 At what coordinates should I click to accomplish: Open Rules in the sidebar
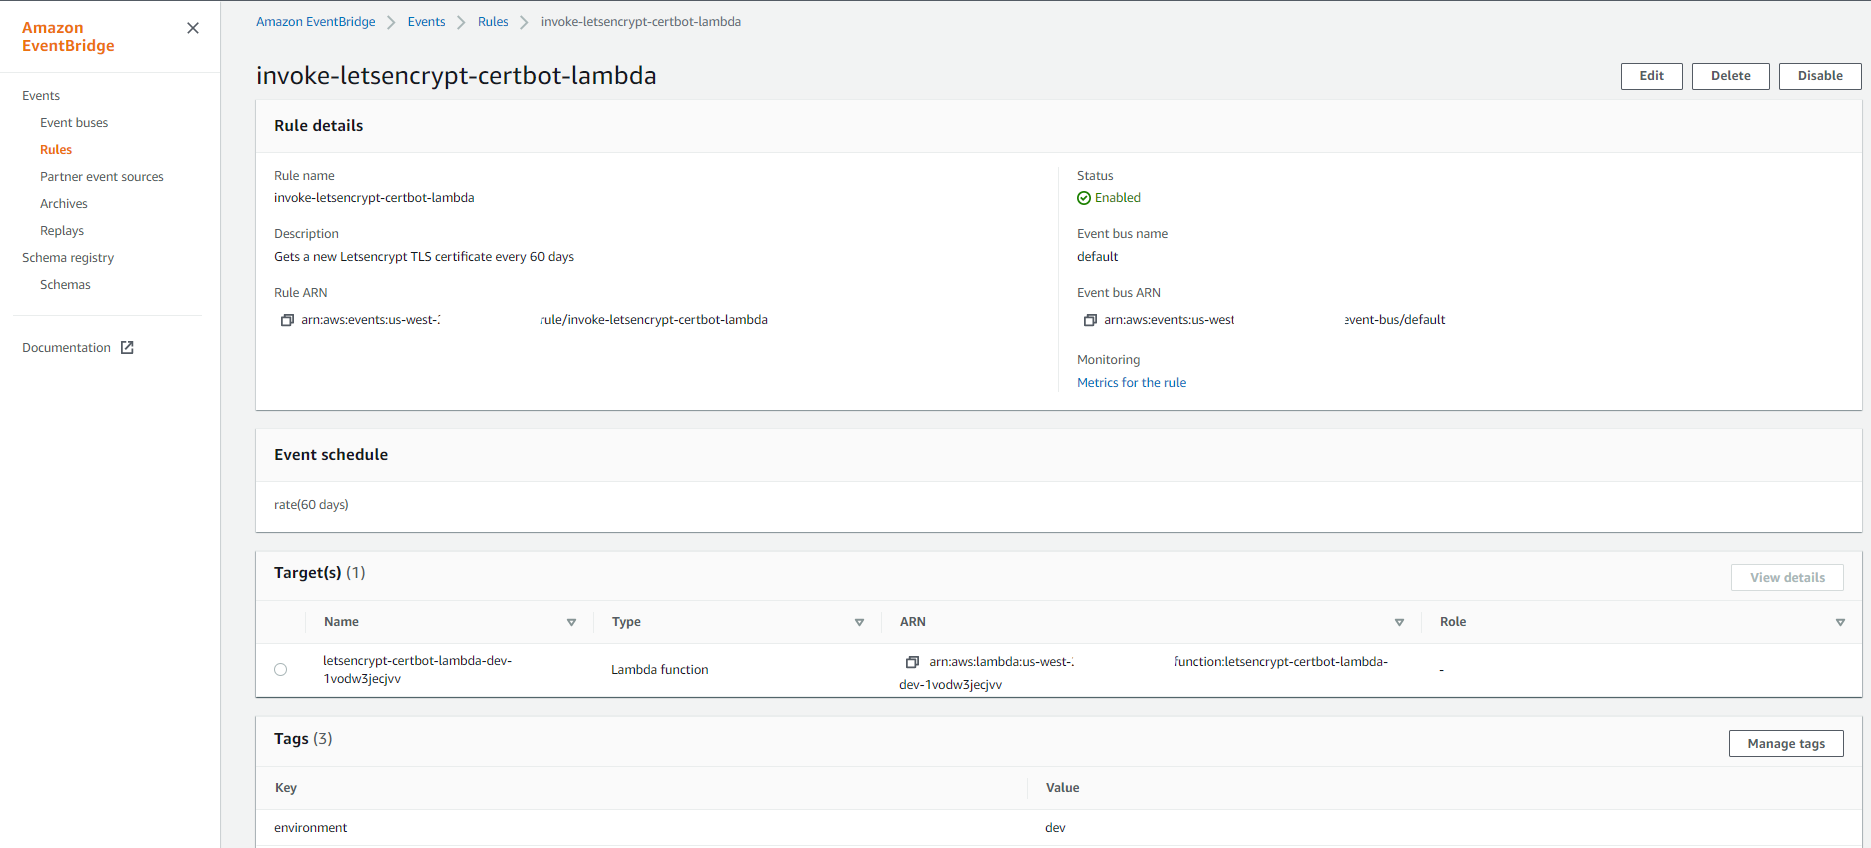(56, 150)
